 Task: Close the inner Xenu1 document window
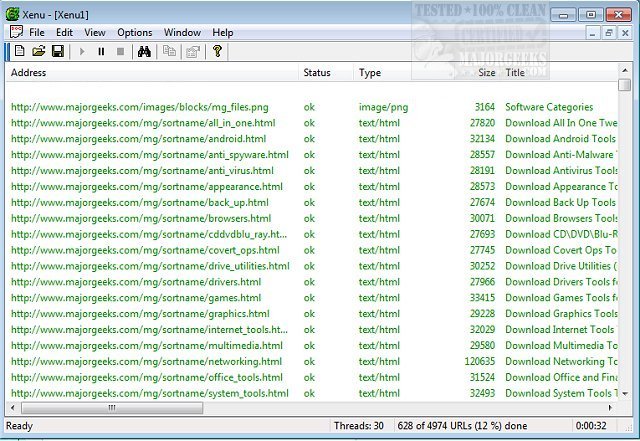tap(625, 33)
